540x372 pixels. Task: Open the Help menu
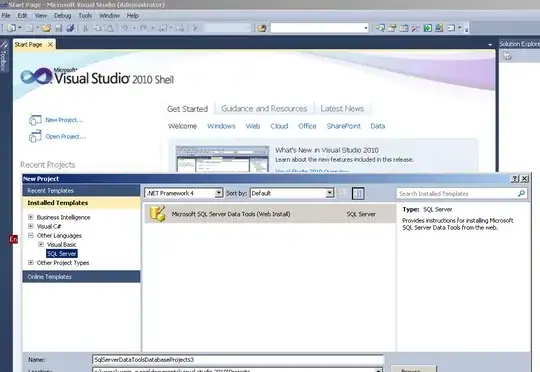pyautogui.click(x=133, y=16)
